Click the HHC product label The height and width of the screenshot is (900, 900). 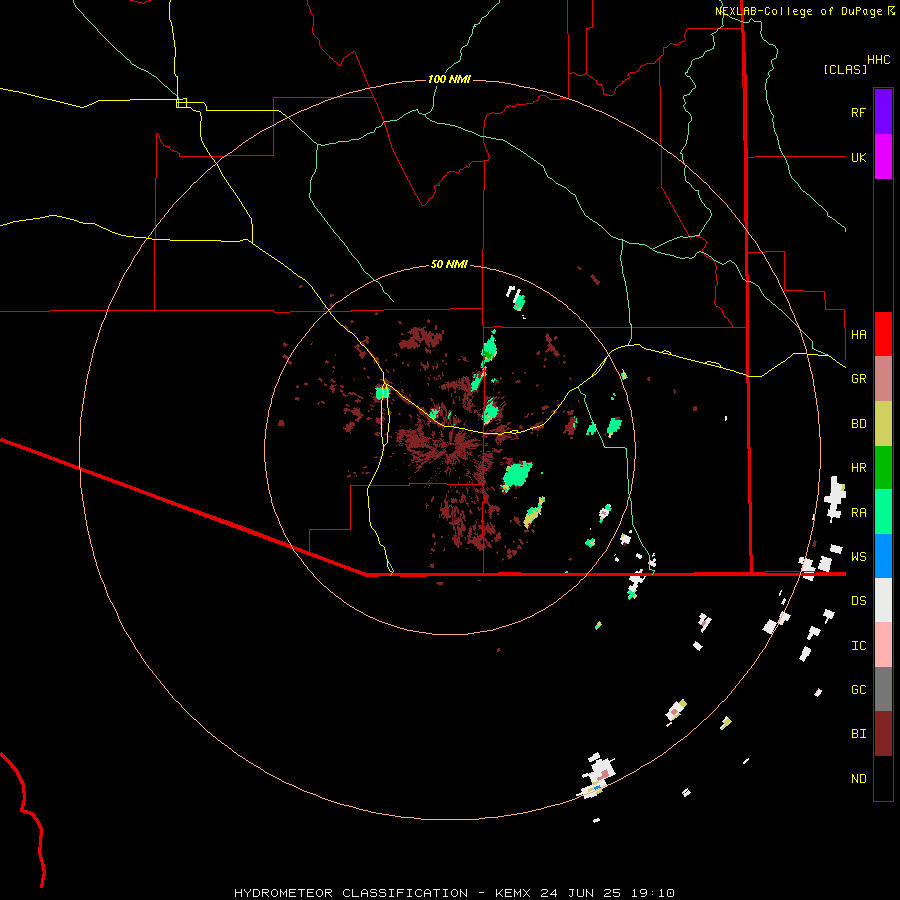(879, 60)
